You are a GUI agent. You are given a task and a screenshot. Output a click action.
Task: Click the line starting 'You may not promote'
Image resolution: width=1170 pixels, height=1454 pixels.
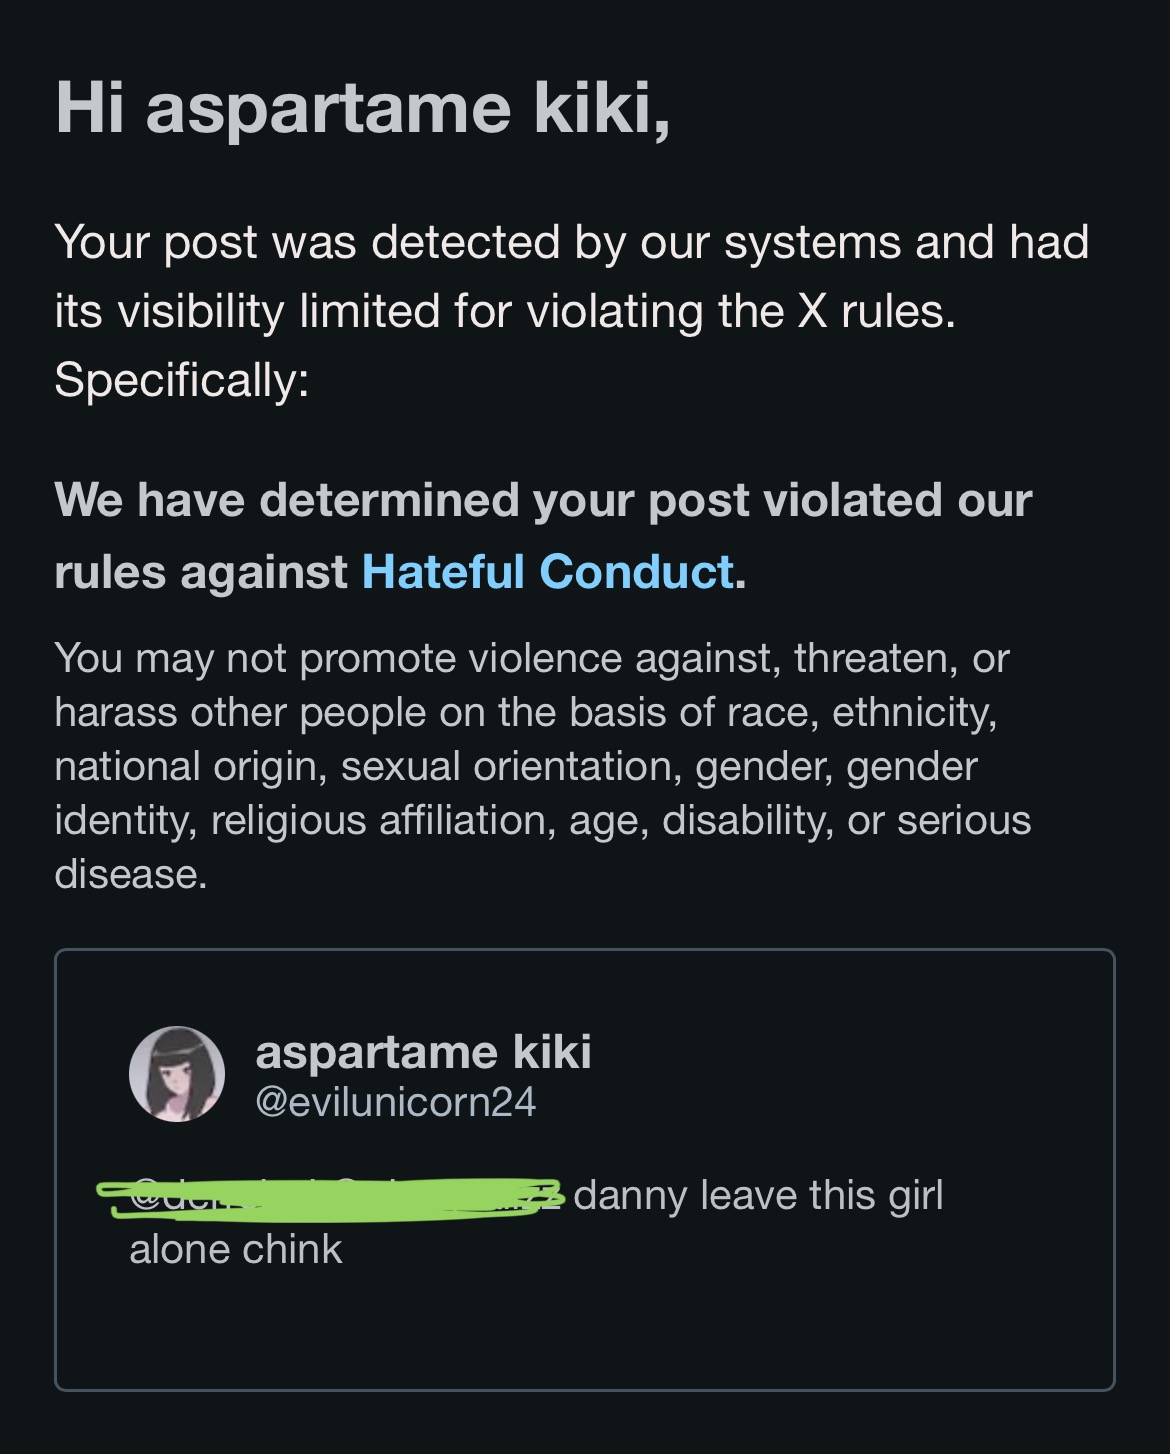coord(531,658)
